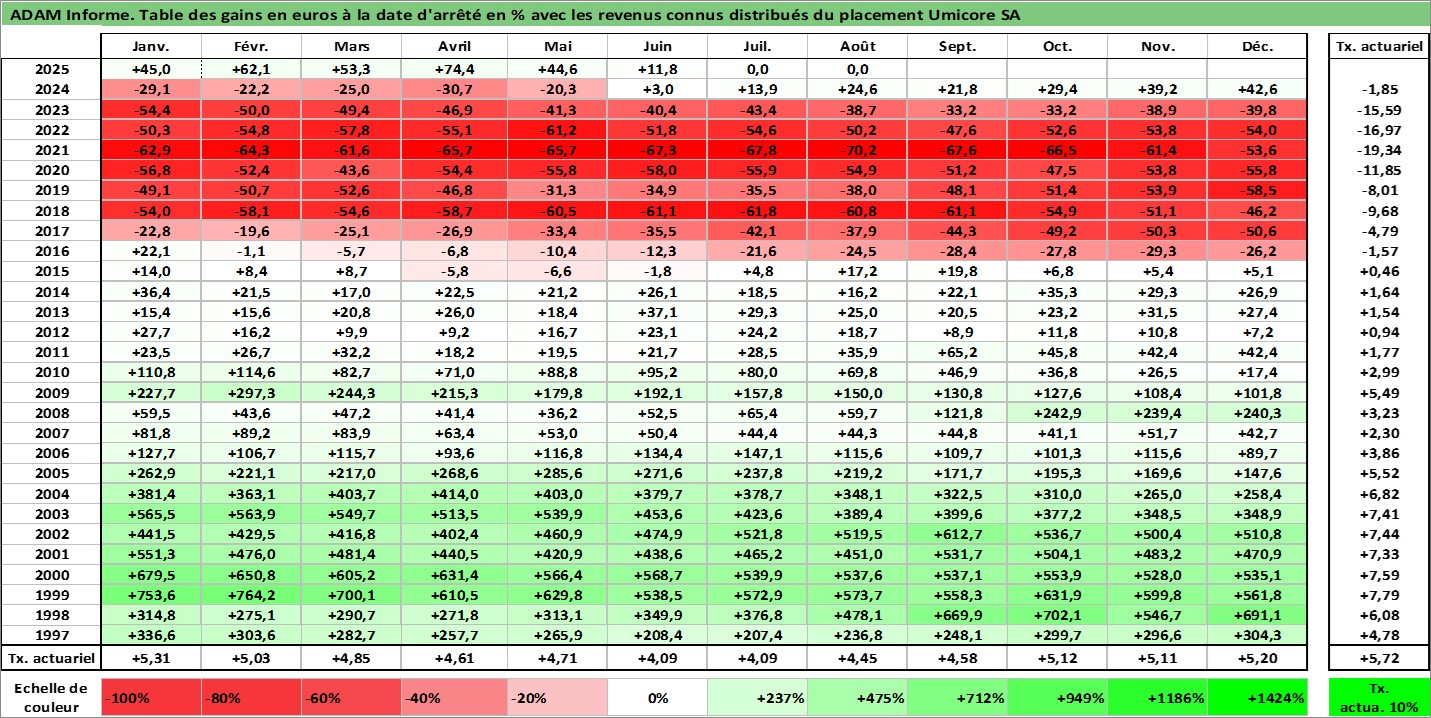Image resolution: width=1431 pixels, height=718 pixels.
Task: Select the 2025 year row label
Action: point(51,69)
